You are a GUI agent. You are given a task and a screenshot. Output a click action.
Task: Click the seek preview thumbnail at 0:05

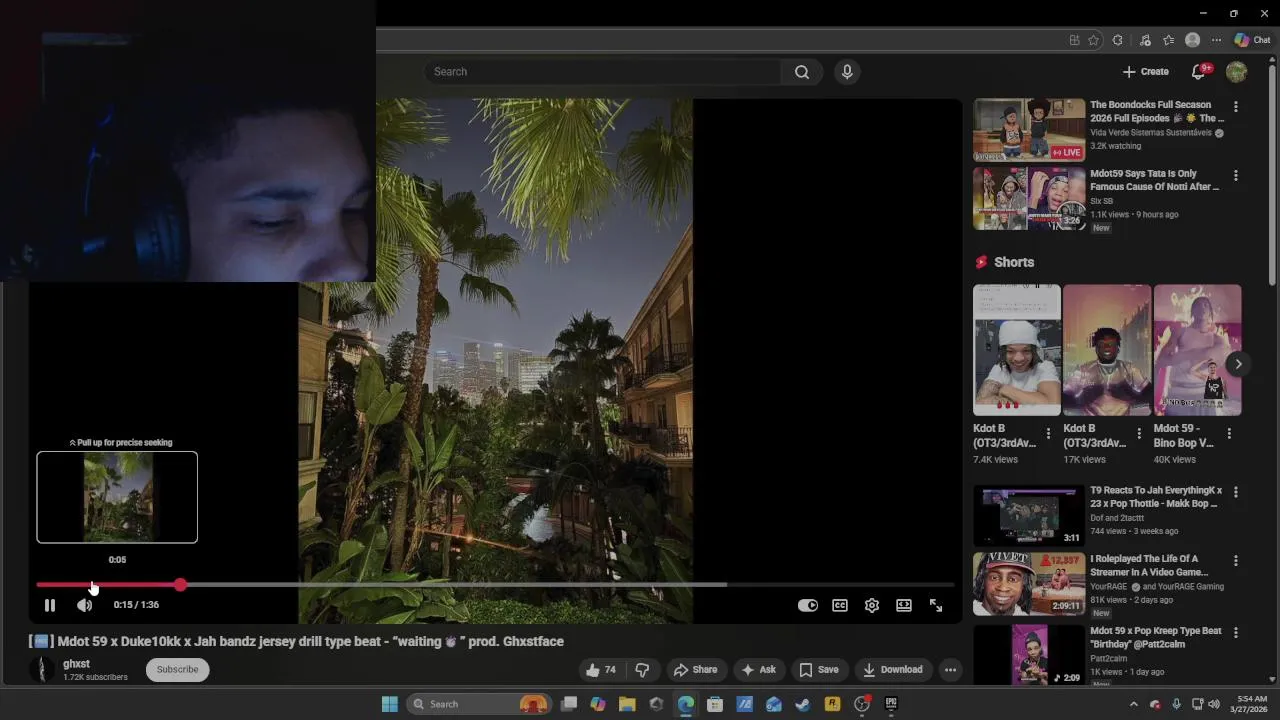[x=117, y=497]
